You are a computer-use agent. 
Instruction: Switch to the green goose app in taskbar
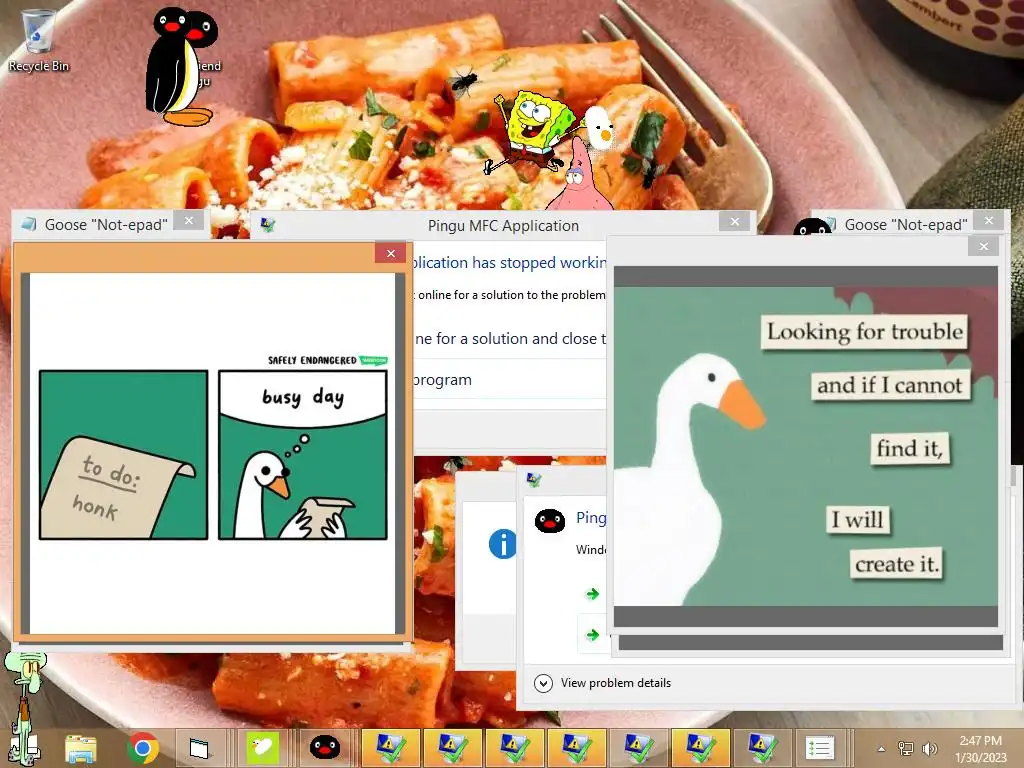(x=263, y=748)
